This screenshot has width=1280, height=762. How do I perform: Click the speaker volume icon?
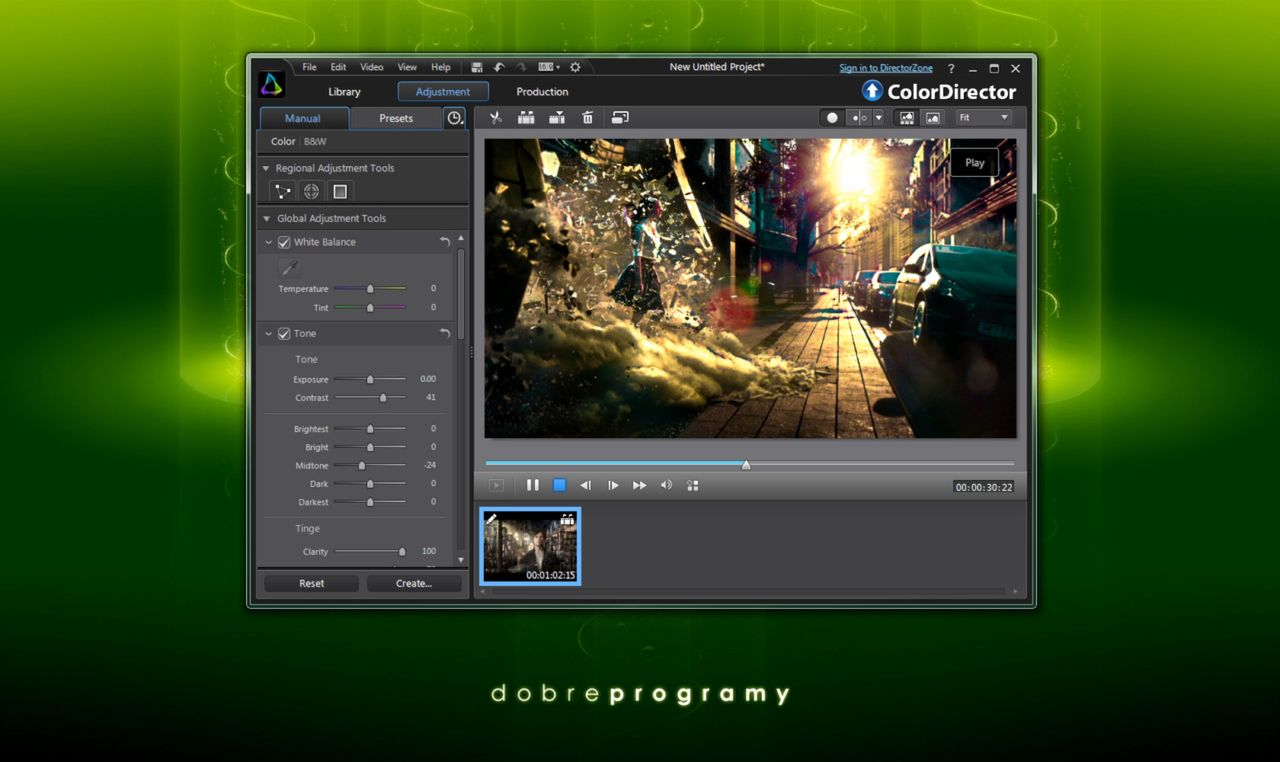[x=666, y=486]
